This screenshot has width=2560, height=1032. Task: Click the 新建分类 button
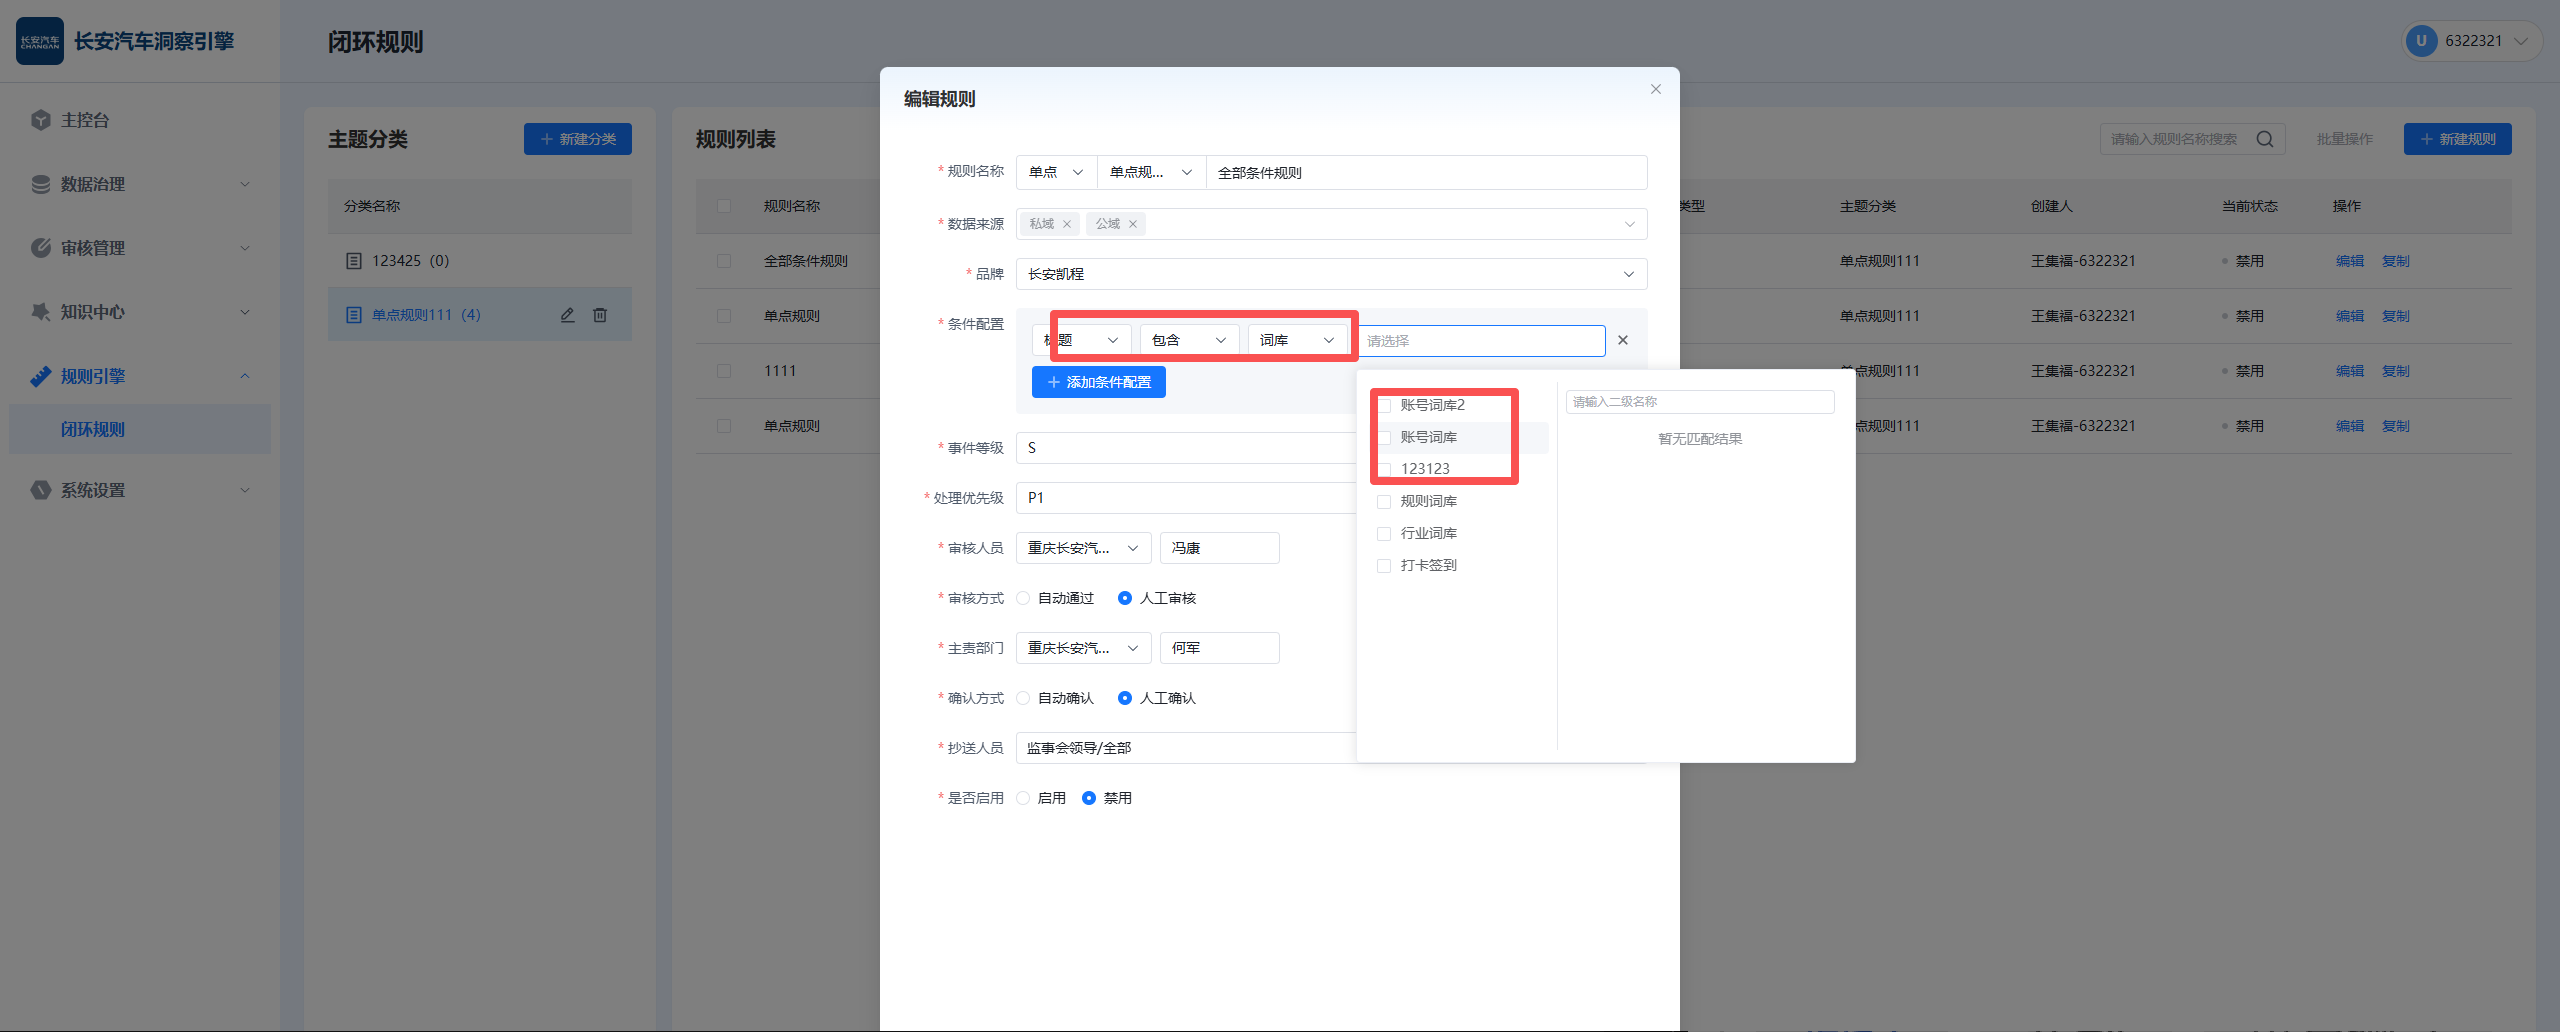pos(578,139)
